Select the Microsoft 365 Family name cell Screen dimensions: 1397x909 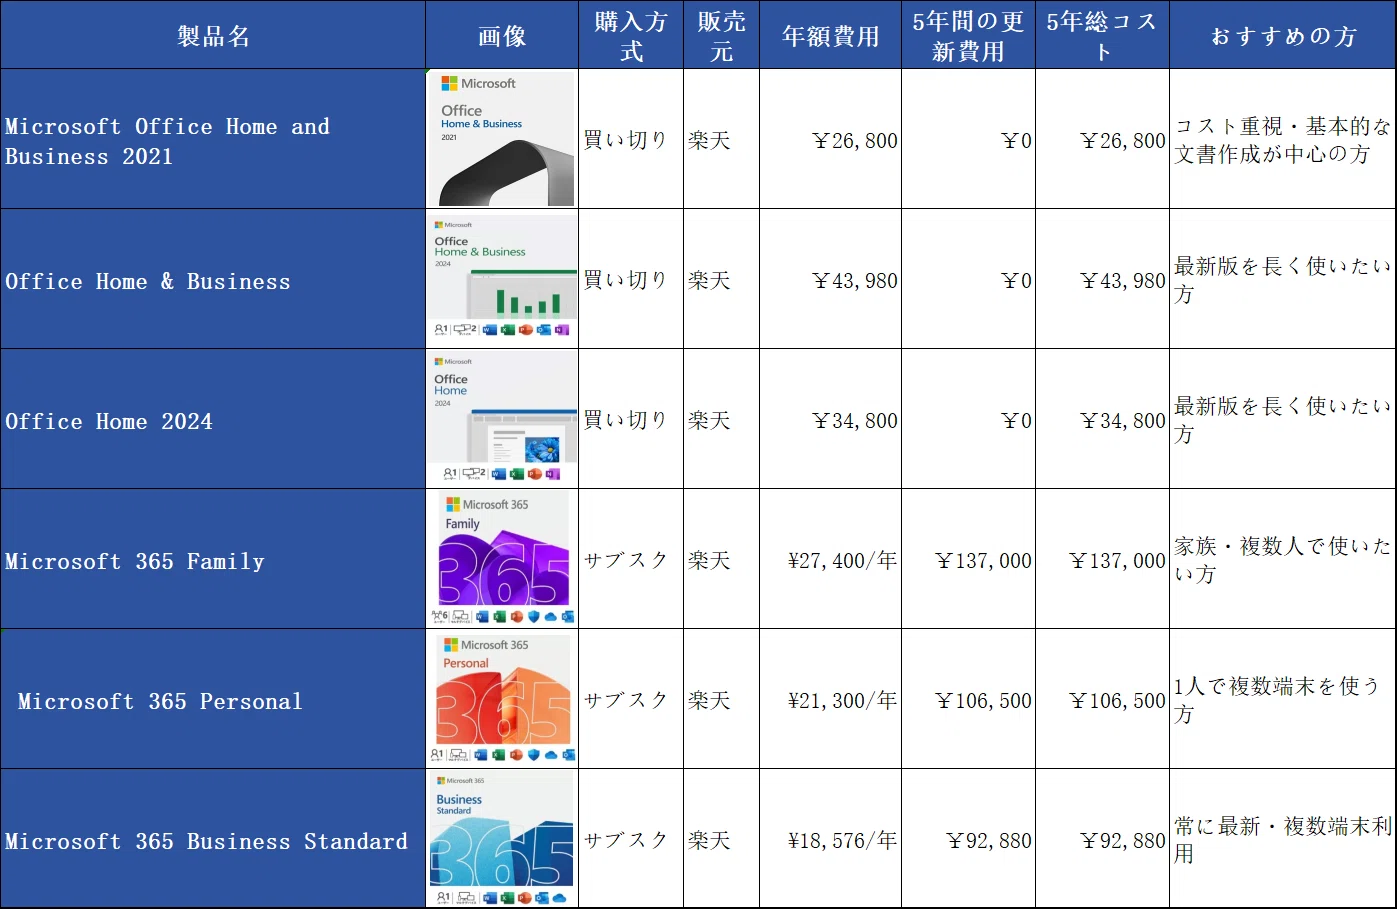[213, 559]
